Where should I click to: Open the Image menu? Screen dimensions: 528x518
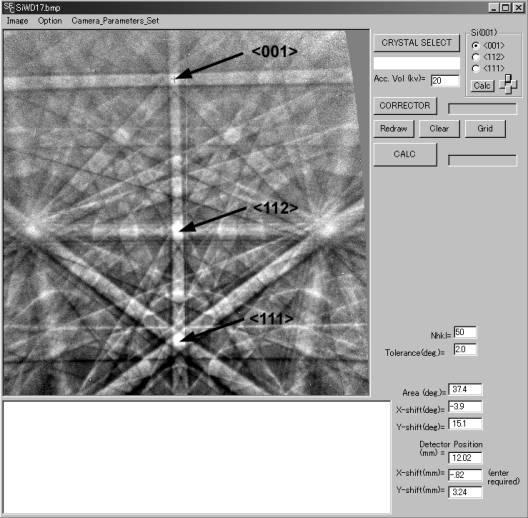(17, 21)
